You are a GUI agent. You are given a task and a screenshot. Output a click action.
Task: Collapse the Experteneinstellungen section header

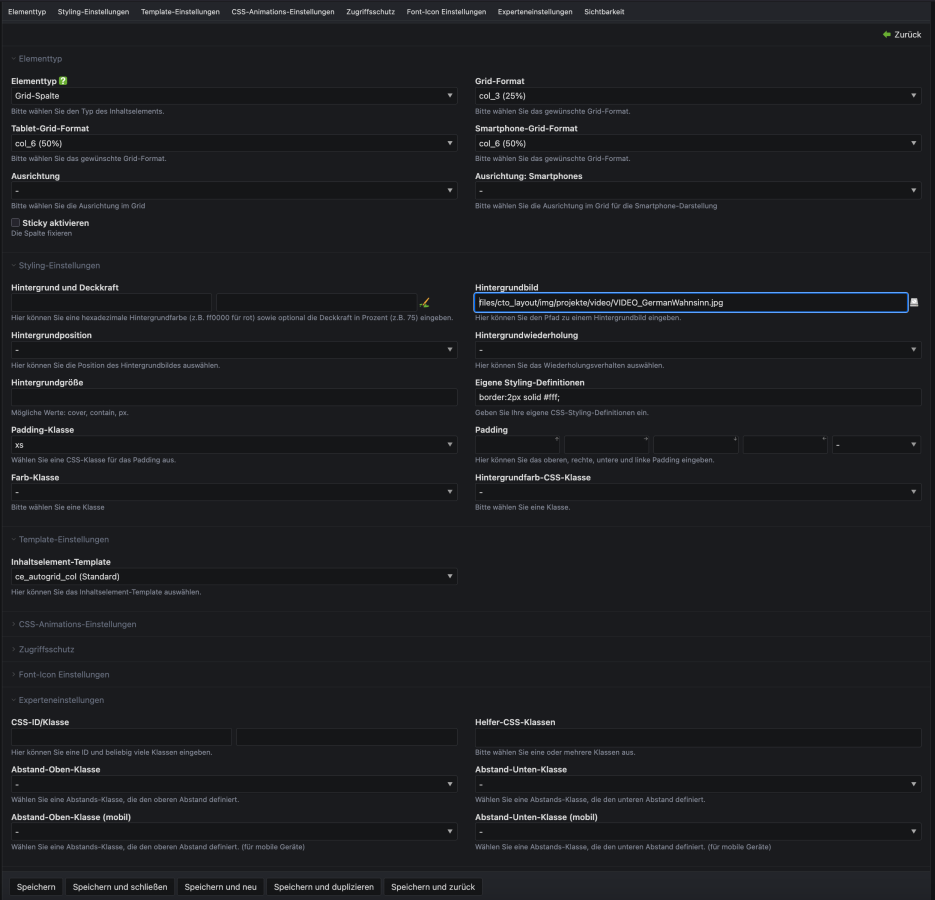61,700
